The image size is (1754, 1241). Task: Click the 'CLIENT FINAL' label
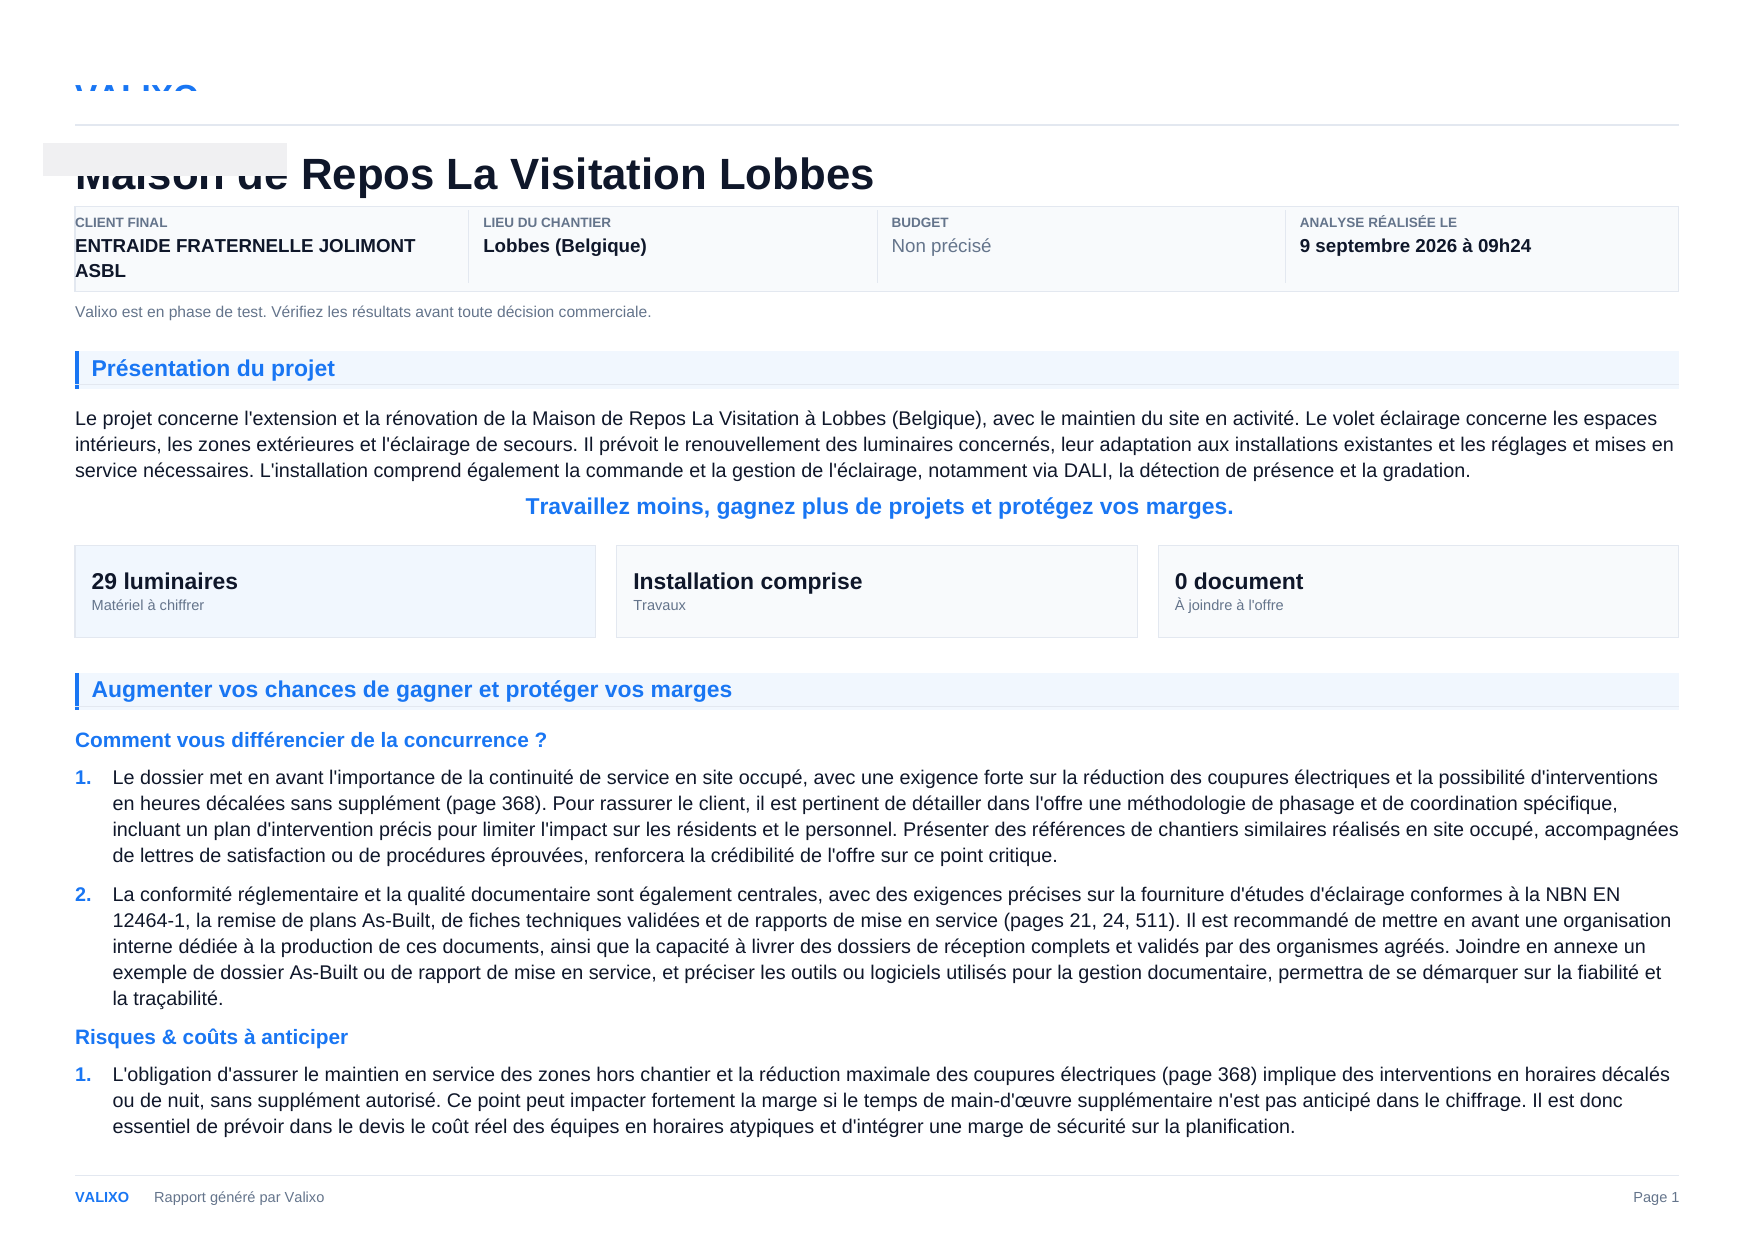pos(121,222)
